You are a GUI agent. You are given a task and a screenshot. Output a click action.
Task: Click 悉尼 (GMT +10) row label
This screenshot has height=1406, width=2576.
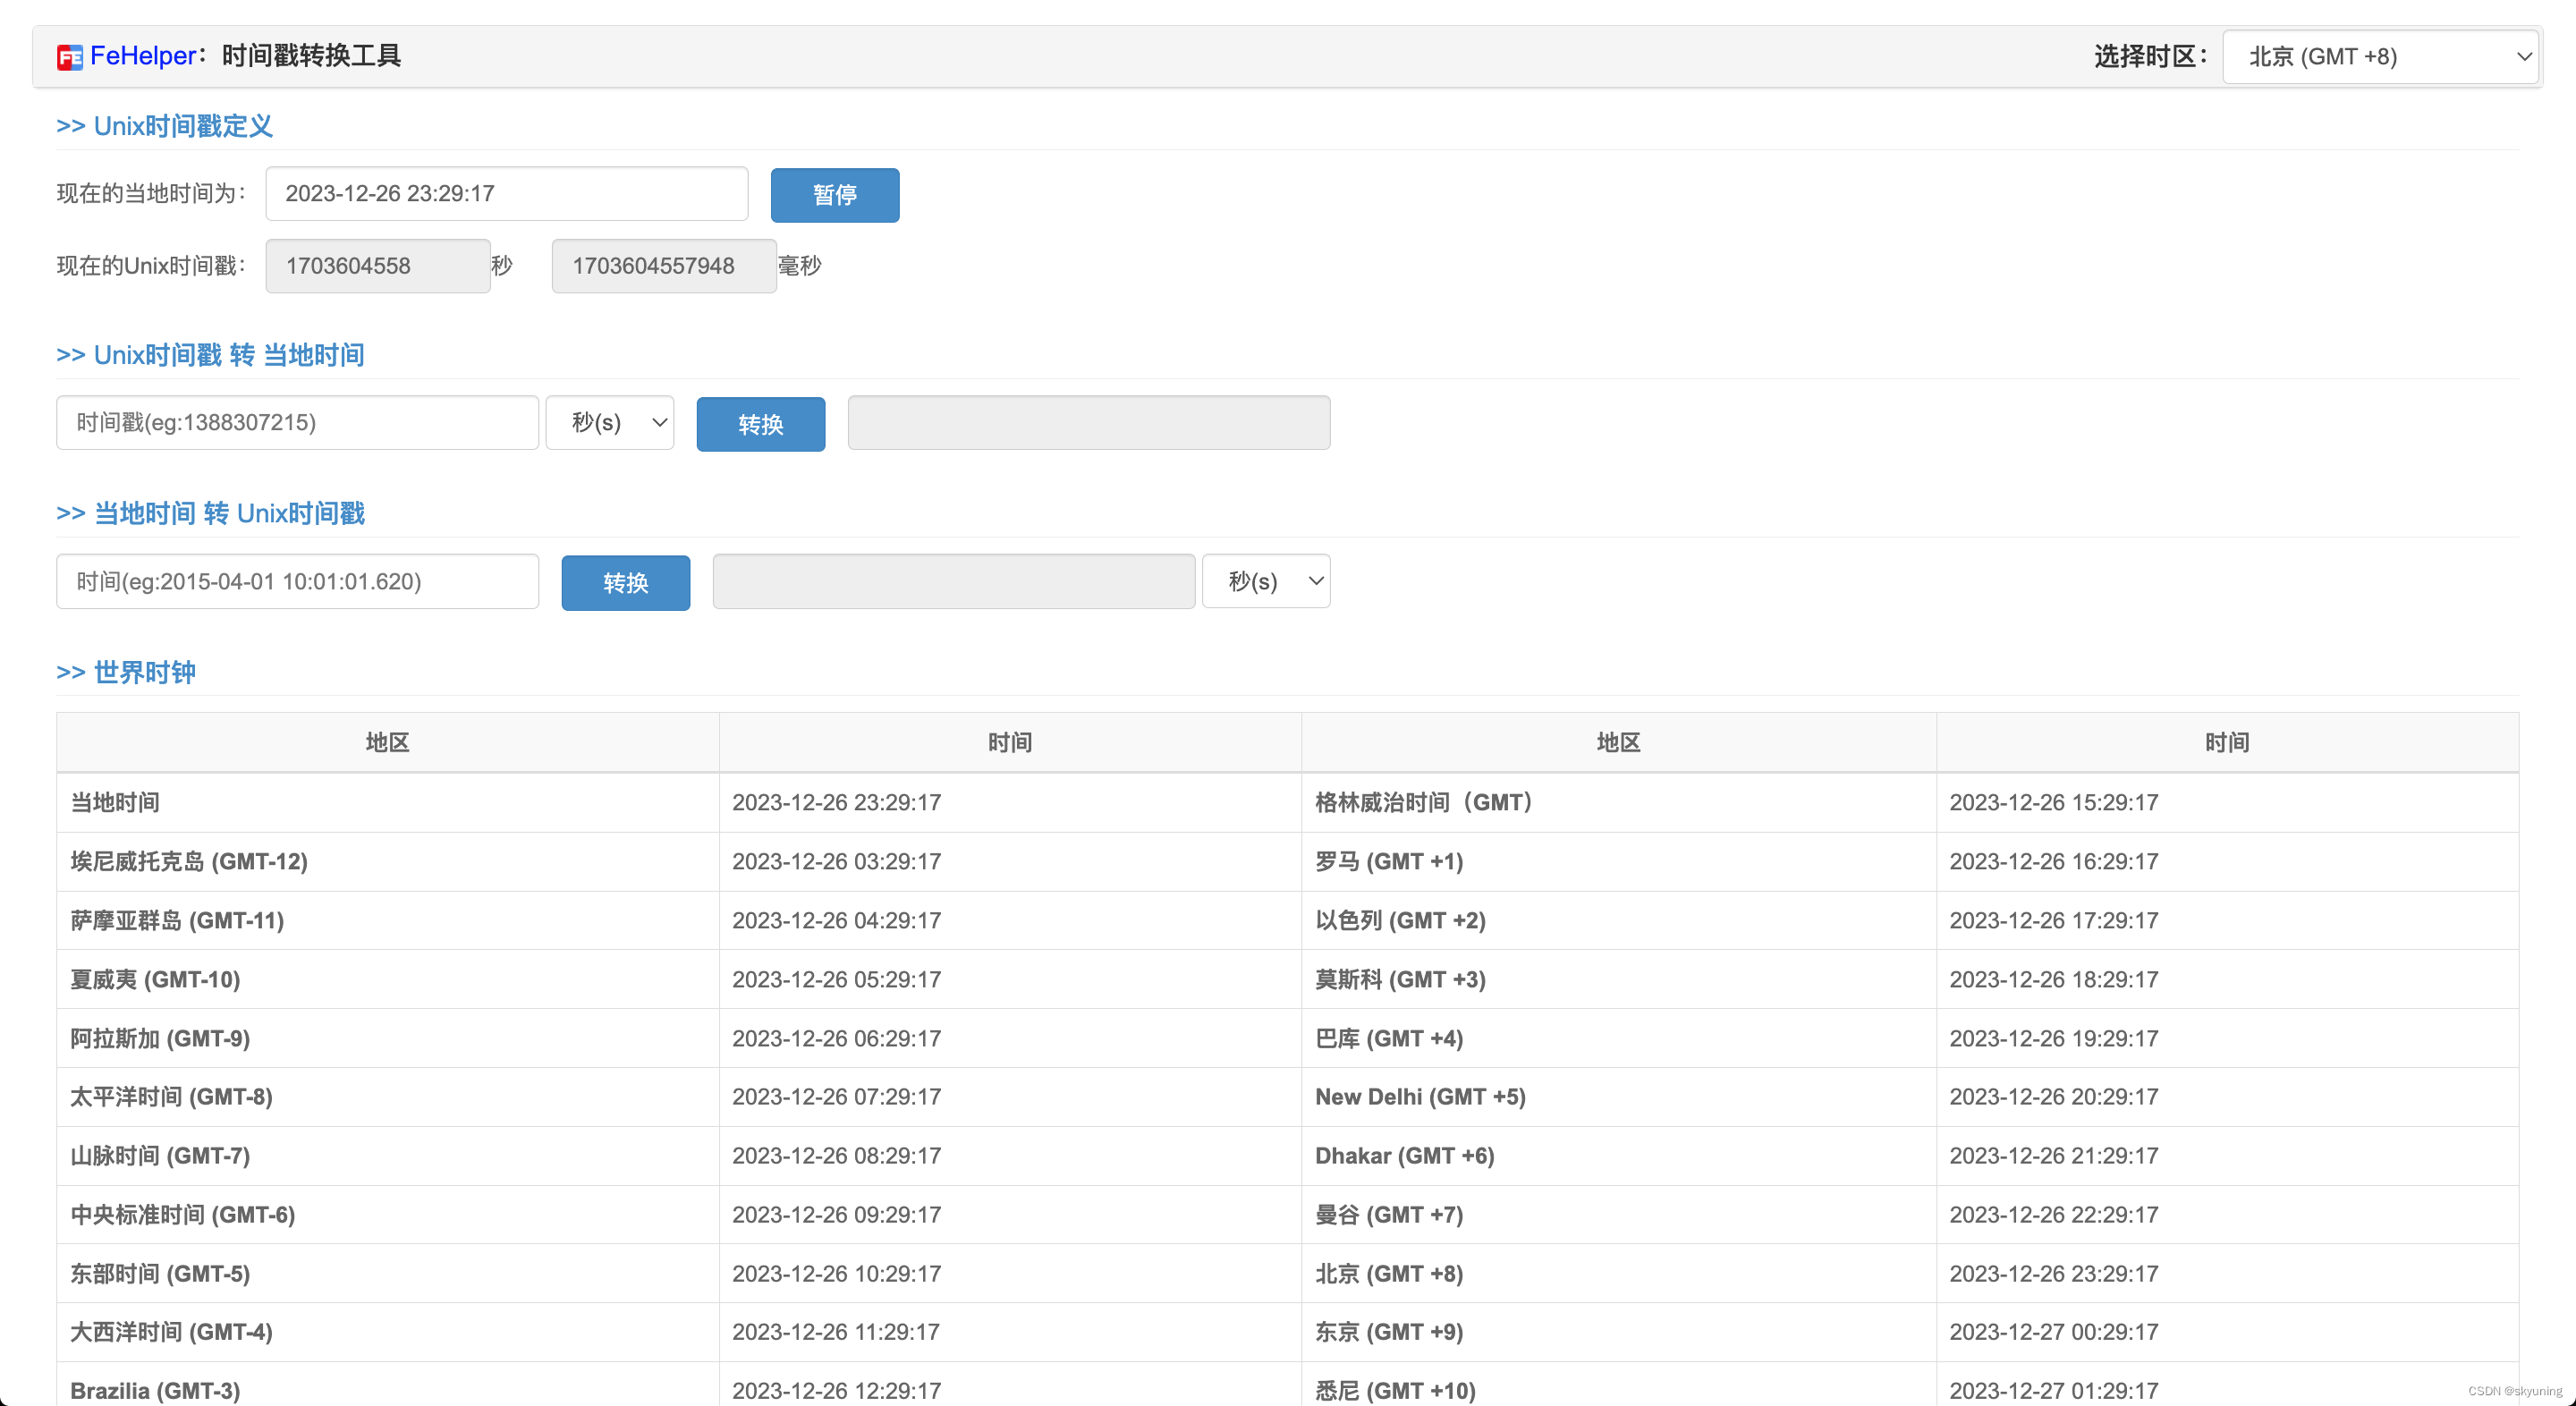click(x=1395, y=1391)
